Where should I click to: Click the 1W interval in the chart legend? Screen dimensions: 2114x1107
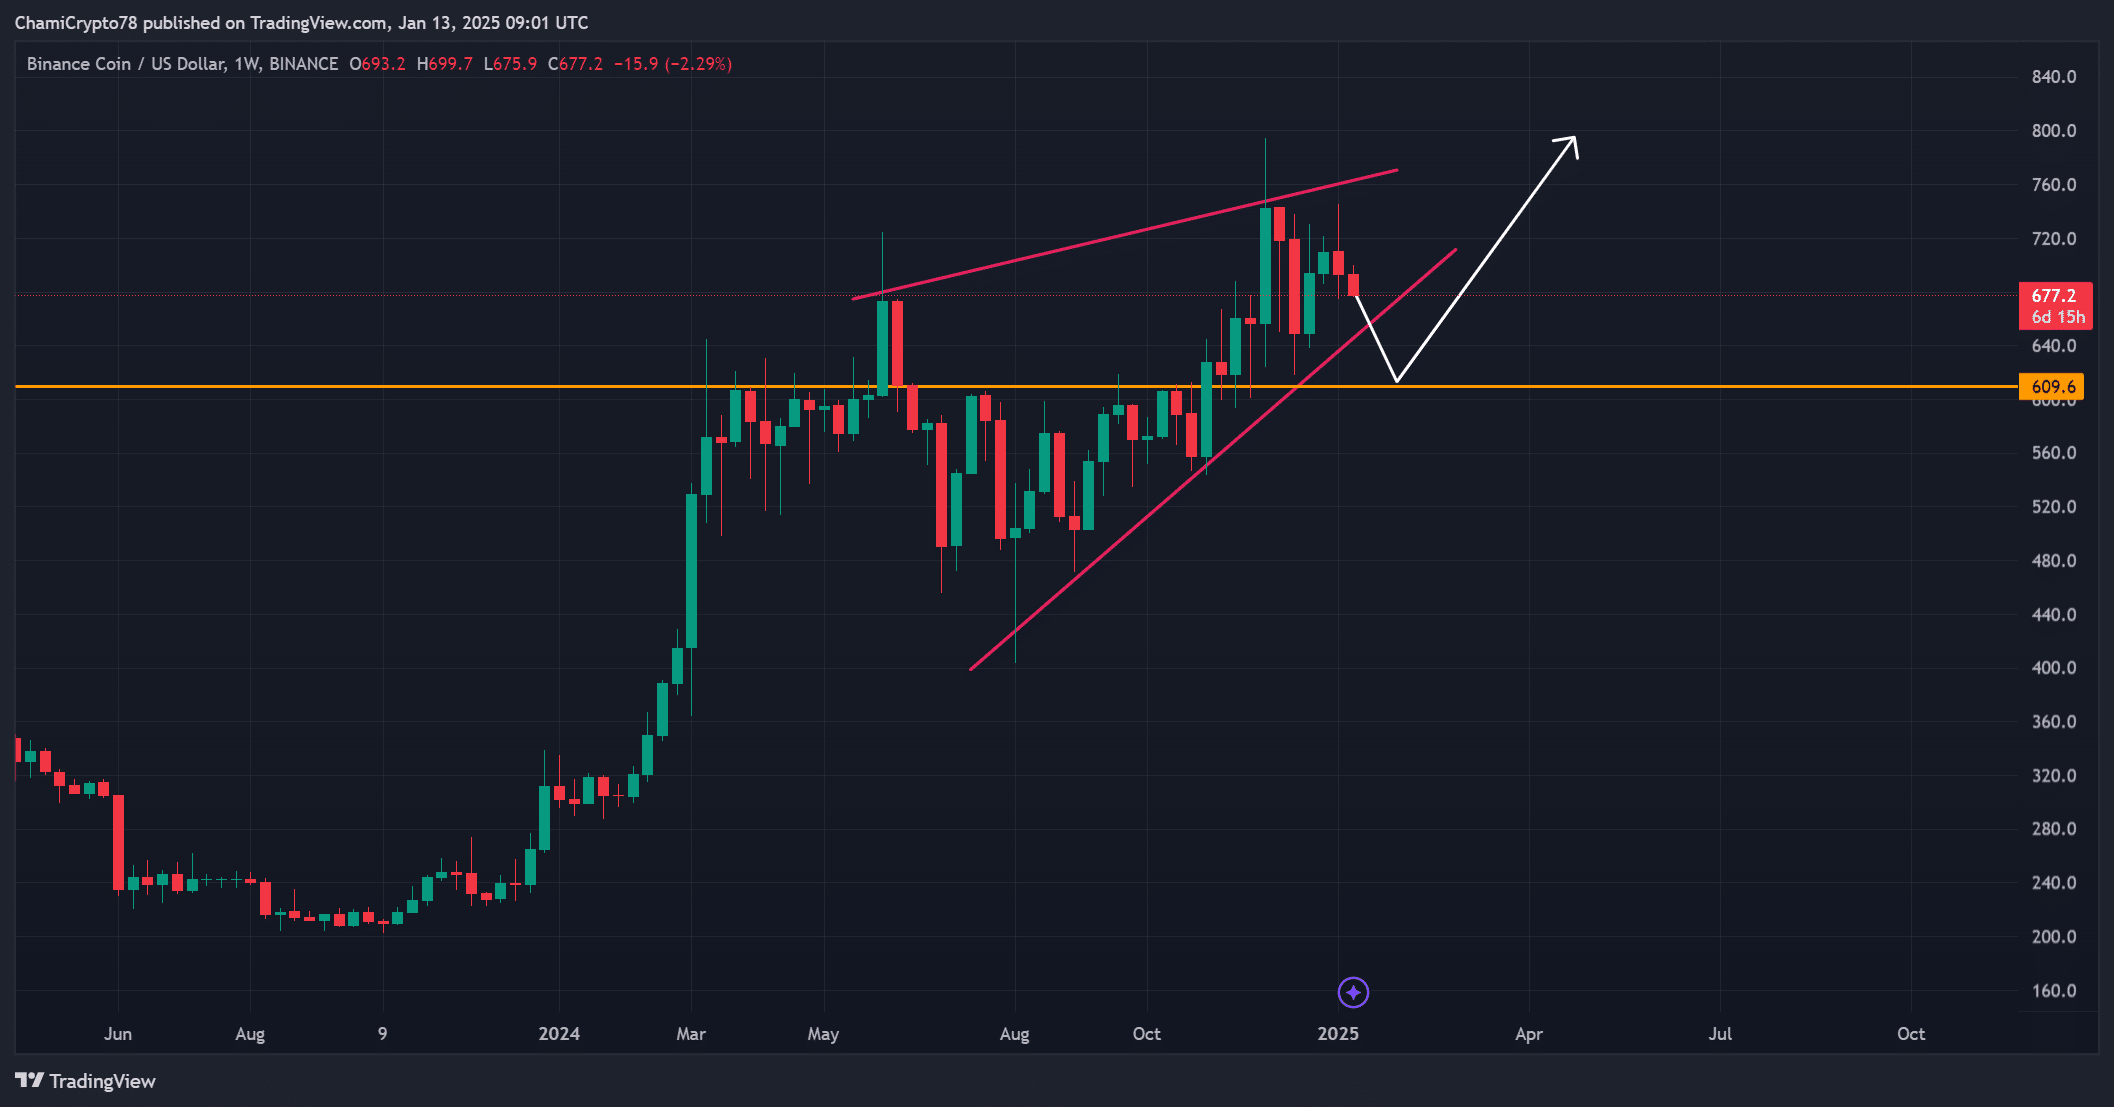click(246, 64)
